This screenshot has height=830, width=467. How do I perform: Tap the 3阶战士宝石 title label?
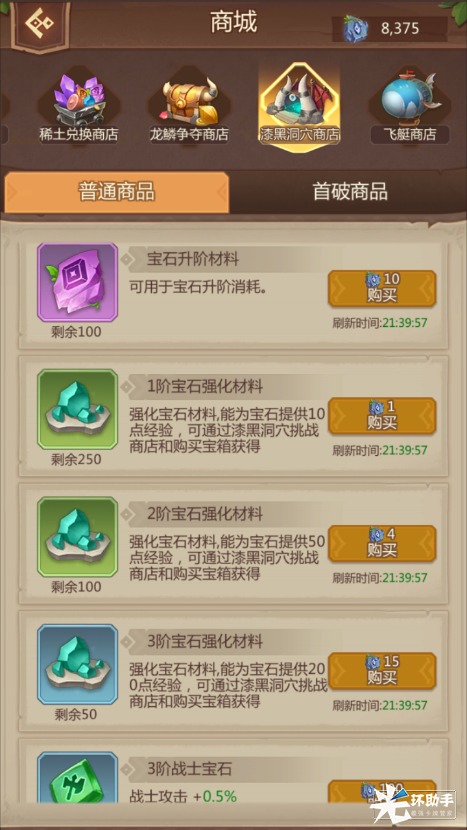(189, 769)
